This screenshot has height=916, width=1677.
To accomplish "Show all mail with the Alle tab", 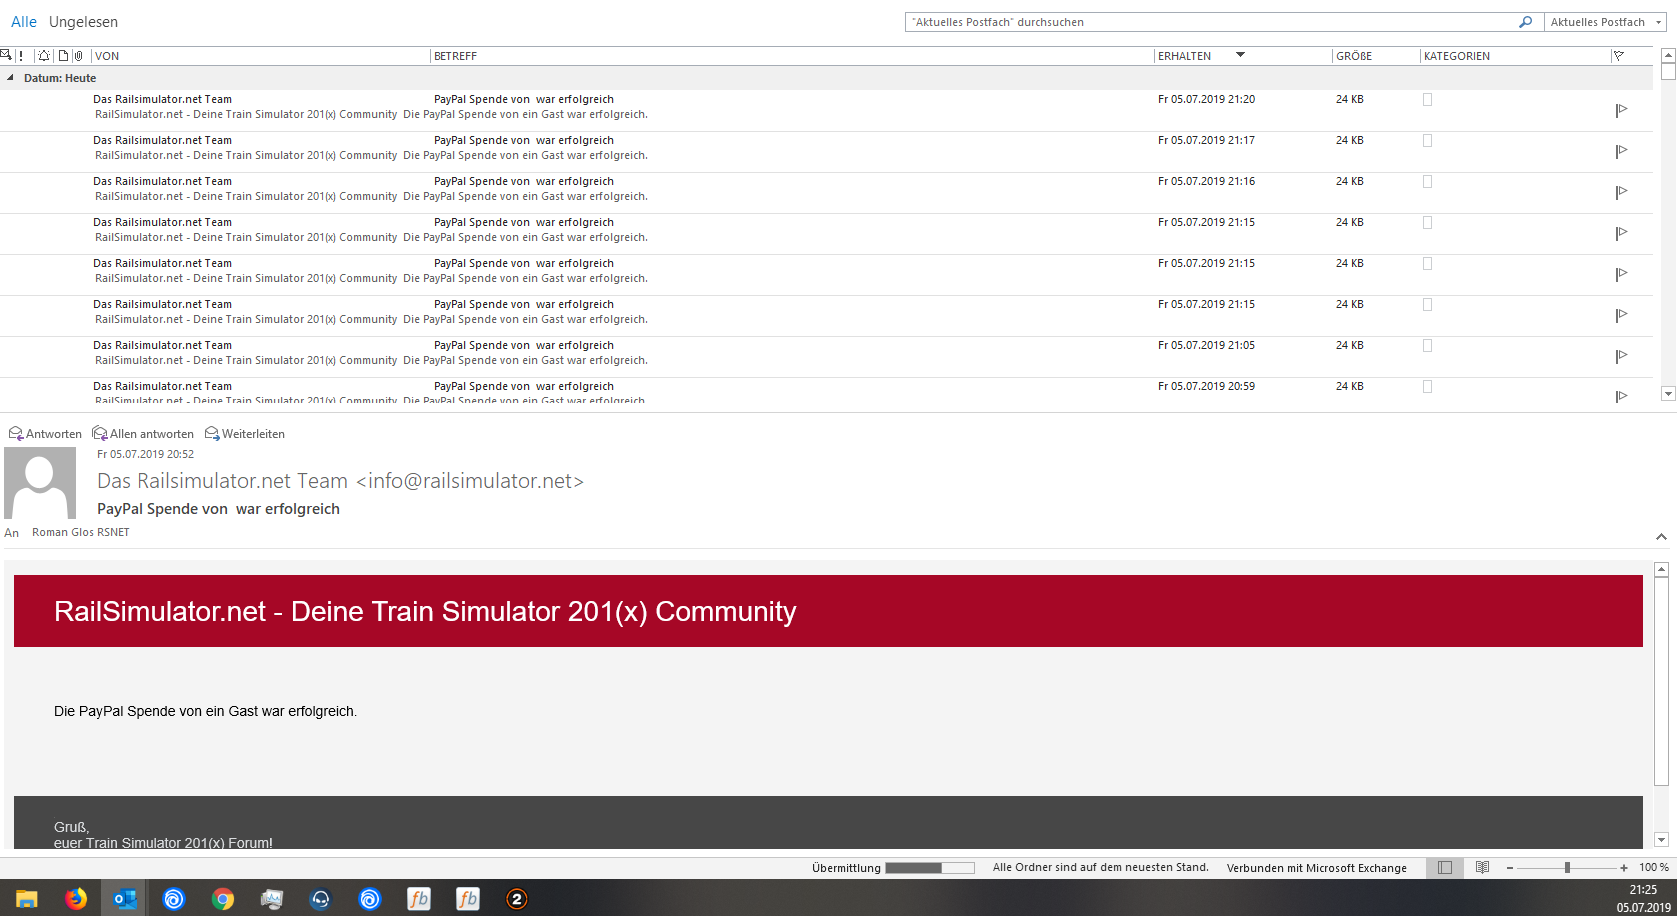I will click(x=24, y=22).
